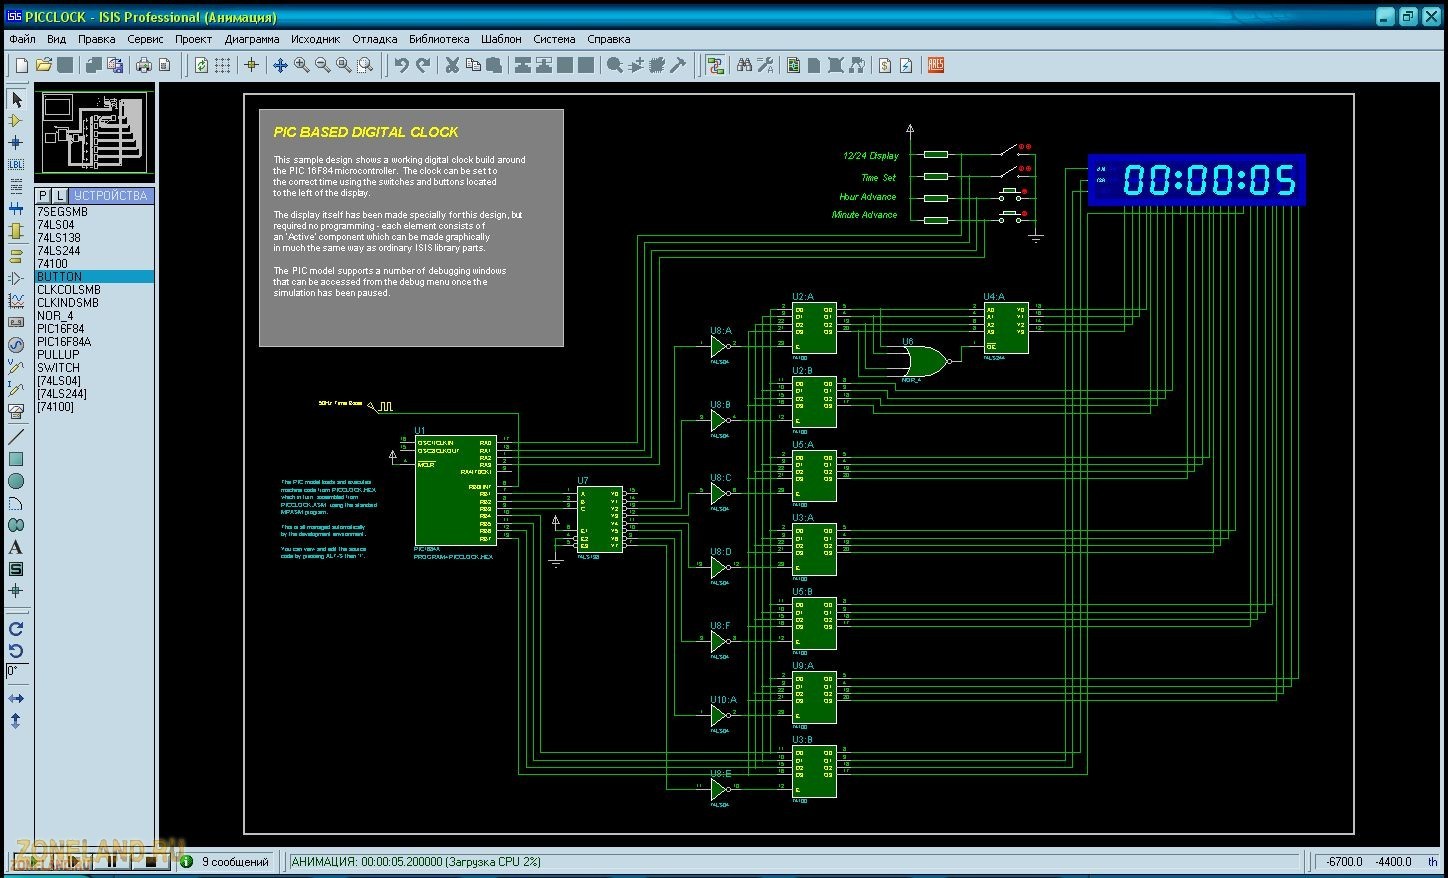The width and height of the screenshot is (1448, 878).
Task: Pick the 2D text tool
Action: click(x=16, y=547)
